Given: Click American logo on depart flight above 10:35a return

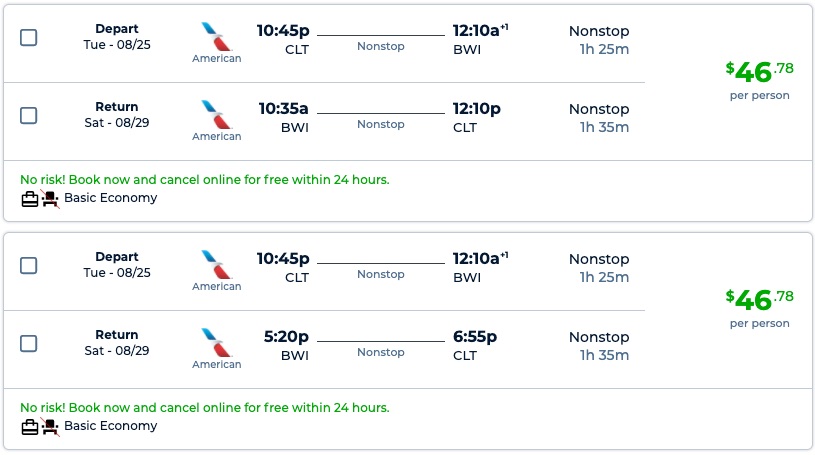Looking at the screenshot, I should tap(216, 36).
